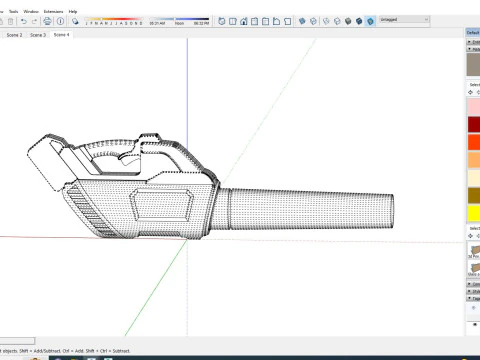Switch to the Top view icon
Viewport: 480px width, 360px height.
(x=233, y=21)
